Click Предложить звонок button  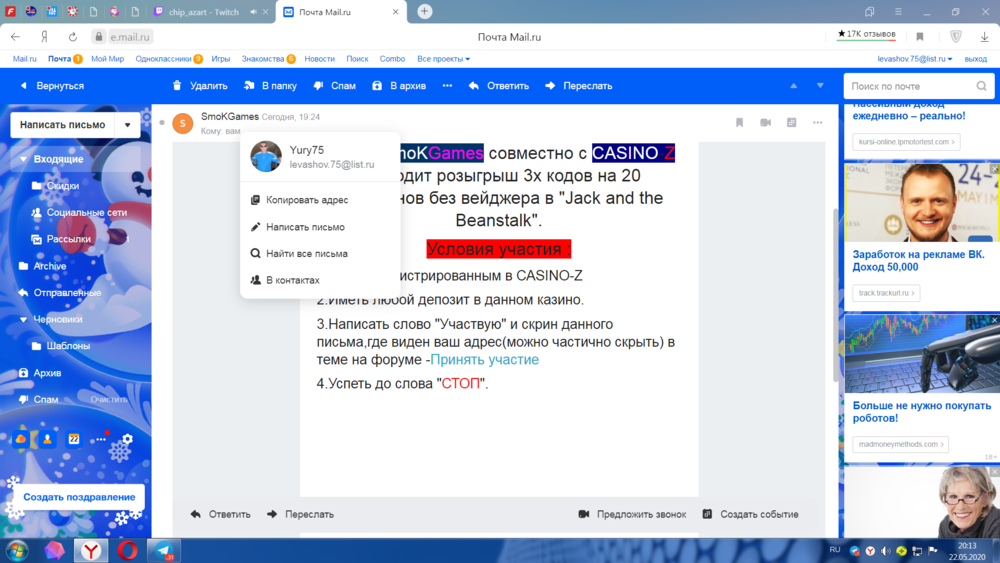(632, 514)
